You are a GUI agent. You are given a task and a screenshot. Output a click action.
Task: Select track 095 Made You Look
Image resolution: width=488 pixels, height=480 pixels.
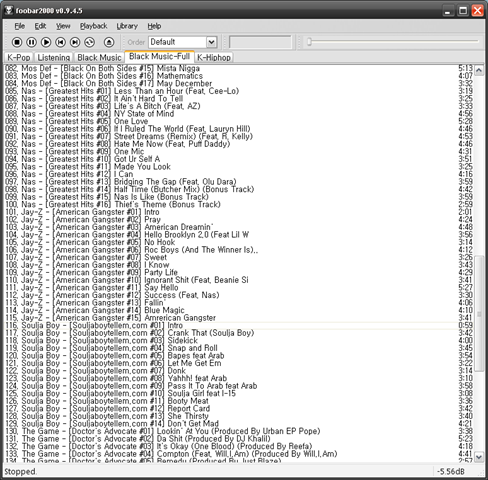point(239,167)
